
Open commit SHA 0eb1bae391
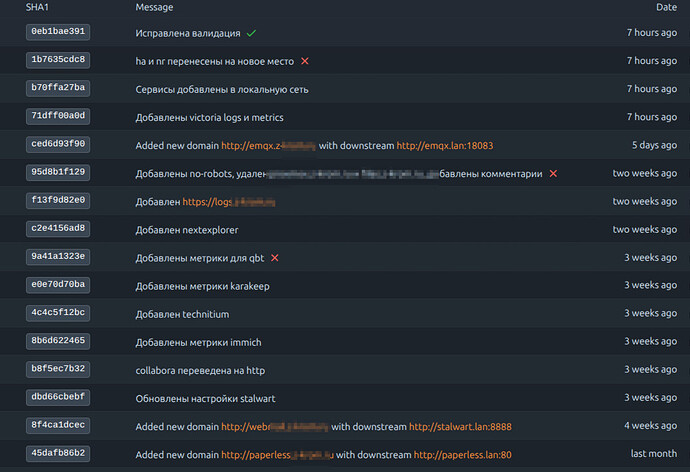[58, 32]
